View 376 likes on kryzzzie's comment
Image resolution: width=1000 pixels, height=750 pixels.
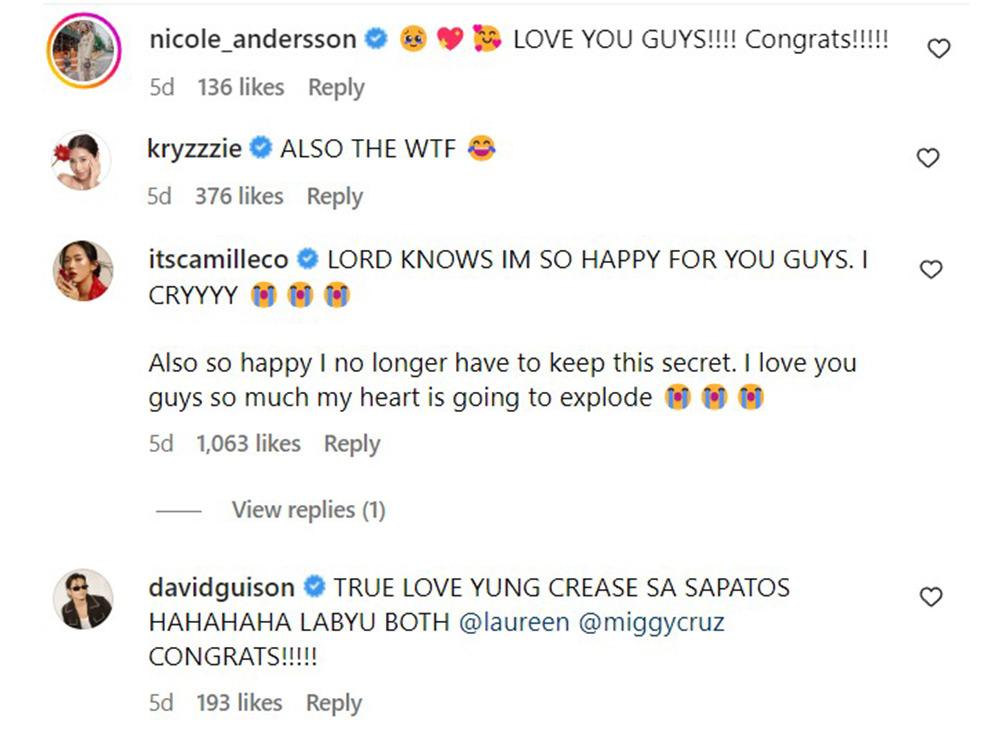point(239,196)
